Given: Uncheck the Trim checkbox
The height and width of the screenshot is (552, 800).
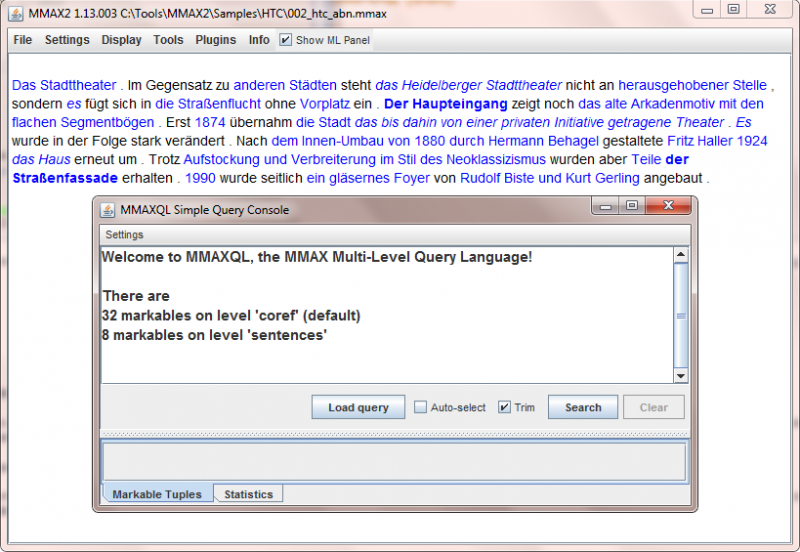Looking at the screenshot, I should pos(505,408).
